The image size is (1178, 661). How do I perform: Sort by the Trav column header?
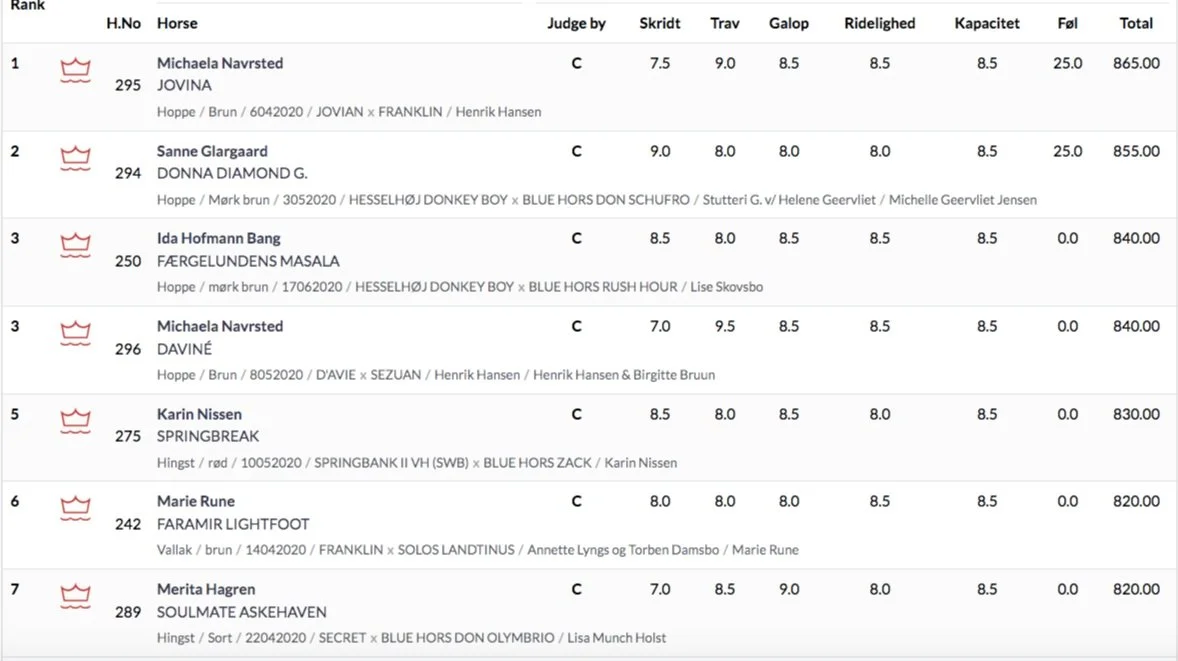pos(725,23)
